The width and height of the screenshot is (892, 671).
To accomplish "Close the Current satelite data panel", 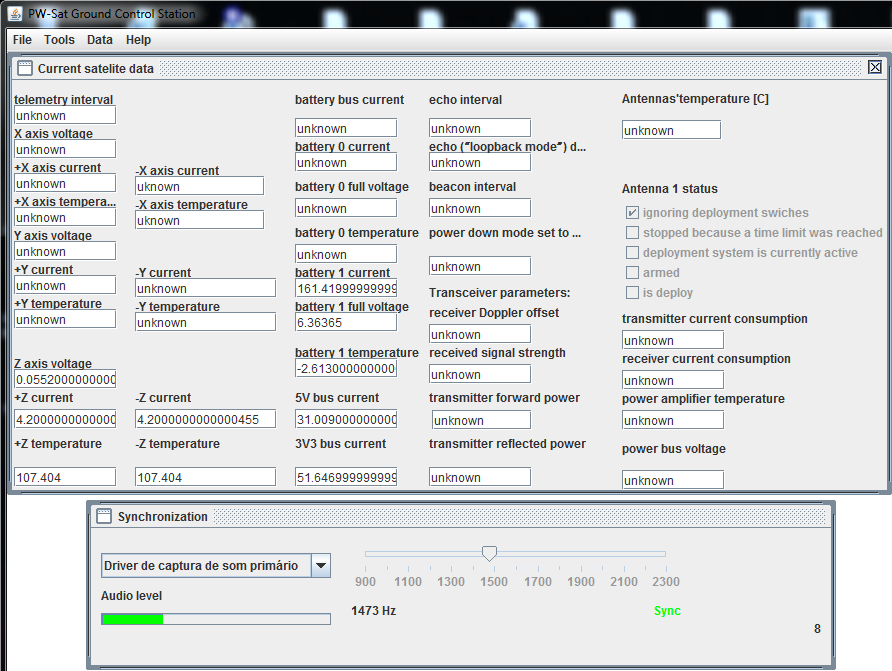I will click(875, 67).
